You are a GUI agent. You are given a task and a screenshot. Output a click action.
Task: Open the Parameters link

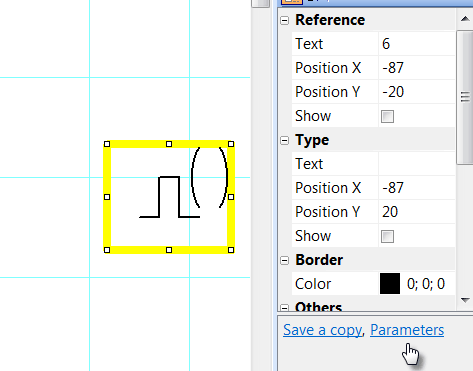tap(407, 330)
